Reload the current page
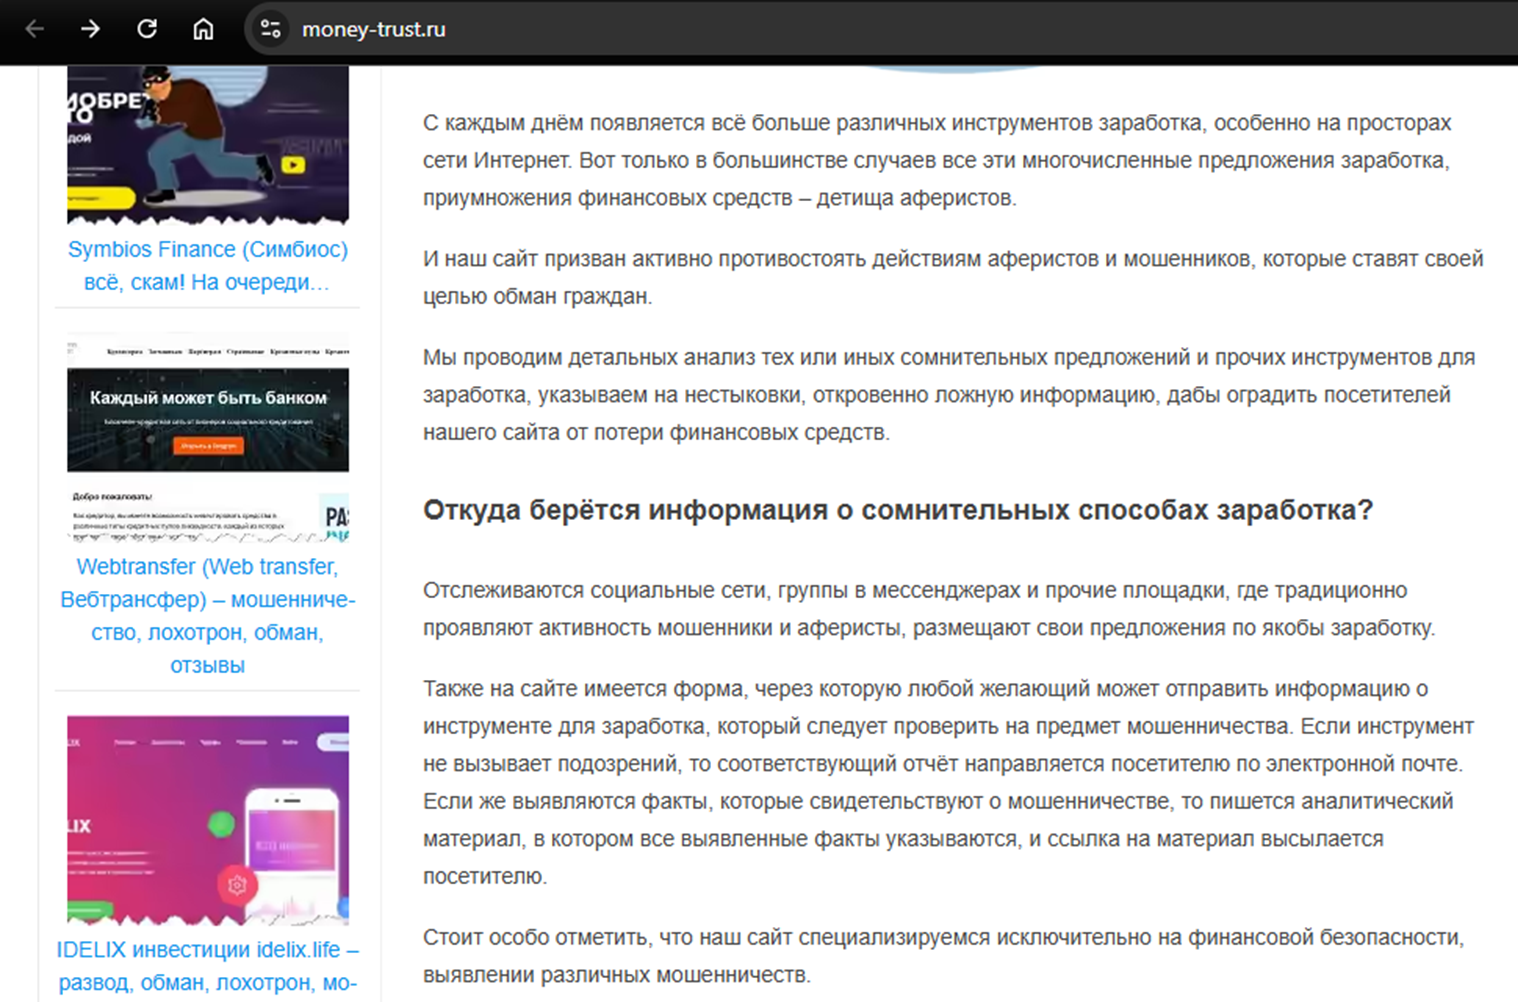1518x1002 pixels. point(147,29)
